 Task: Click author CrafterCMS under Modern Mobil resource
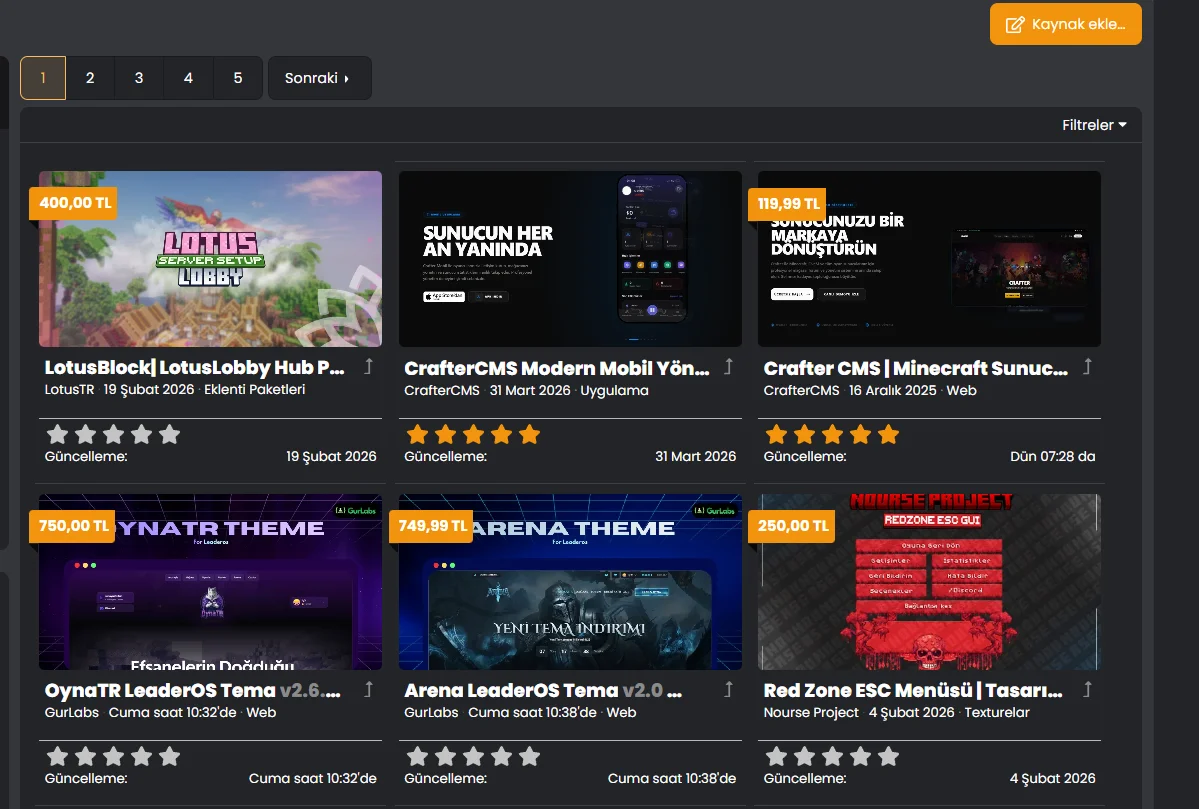442,390
